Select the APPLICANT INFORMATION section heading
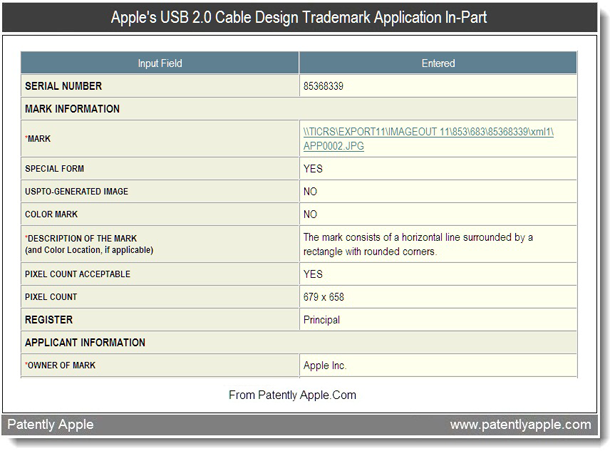This screenshot has width=610, height=451. [x=85, y=343]
